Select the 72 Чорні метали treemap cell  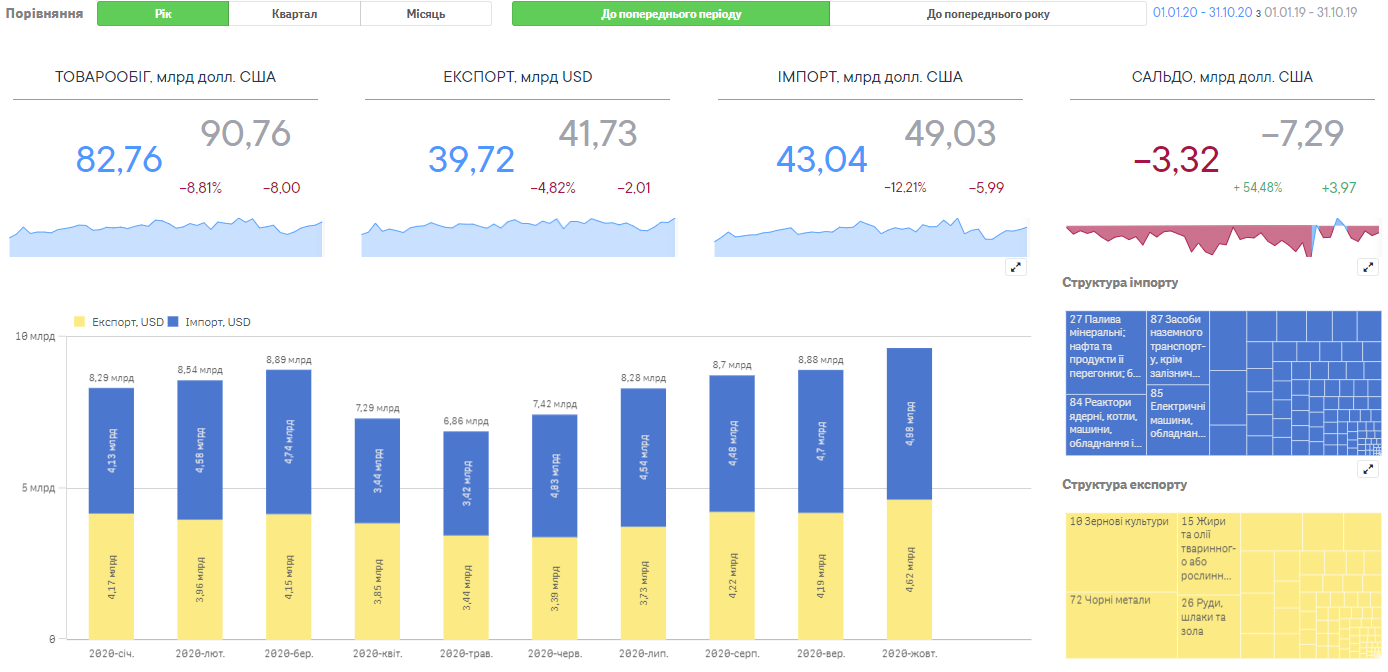coord(1122,625)
